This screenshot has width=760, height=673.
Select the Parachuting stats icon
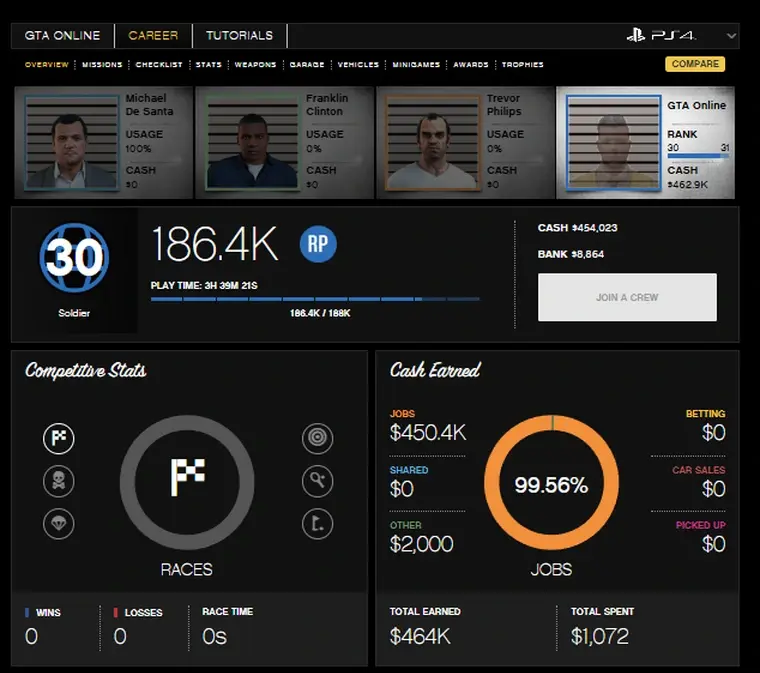tap(59, 523)
